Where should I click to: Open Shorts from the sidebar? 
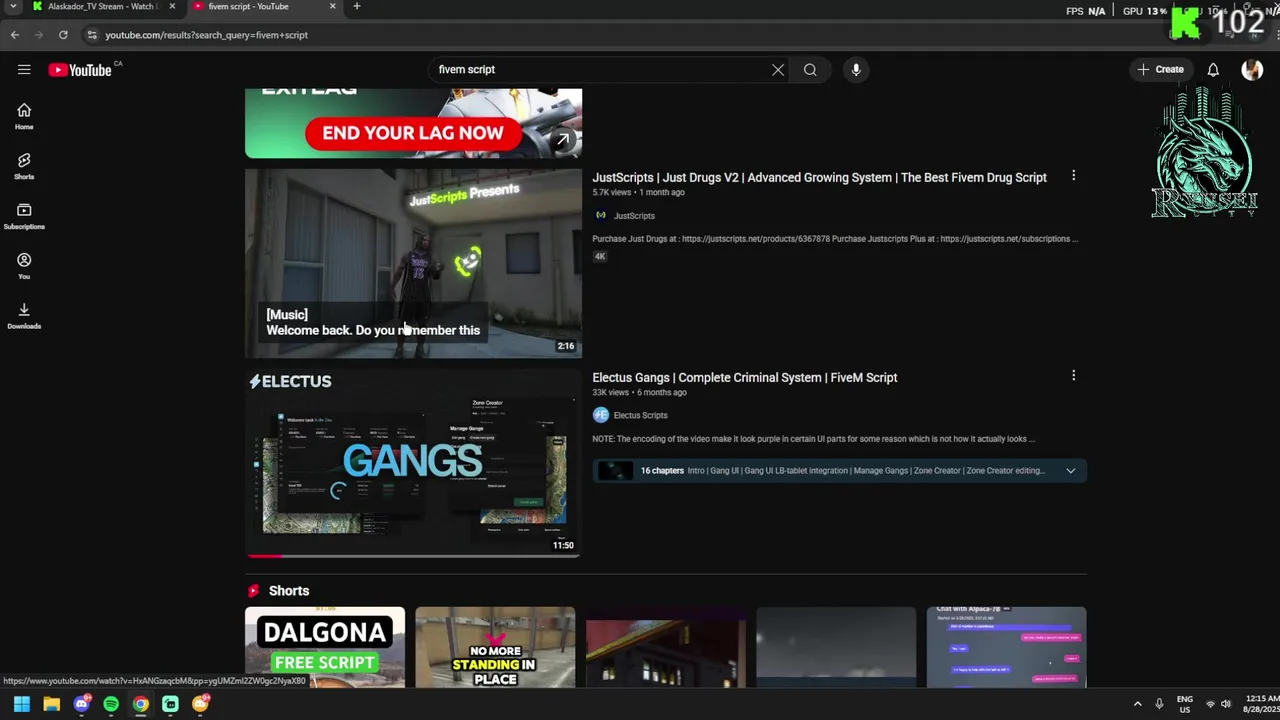[24, 167]
